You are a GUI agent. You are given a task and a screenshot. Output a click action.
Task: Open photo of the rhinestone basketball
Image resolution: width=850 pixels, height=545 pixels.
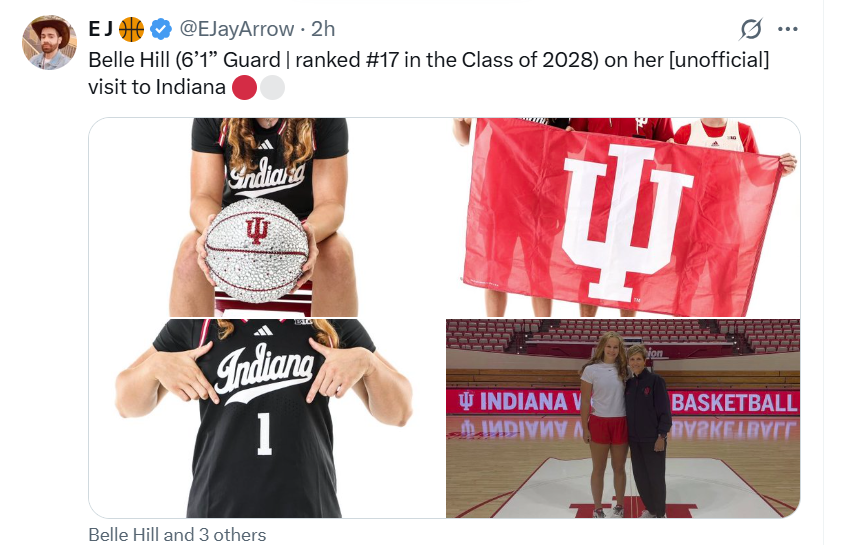click(x=267, y=217)
